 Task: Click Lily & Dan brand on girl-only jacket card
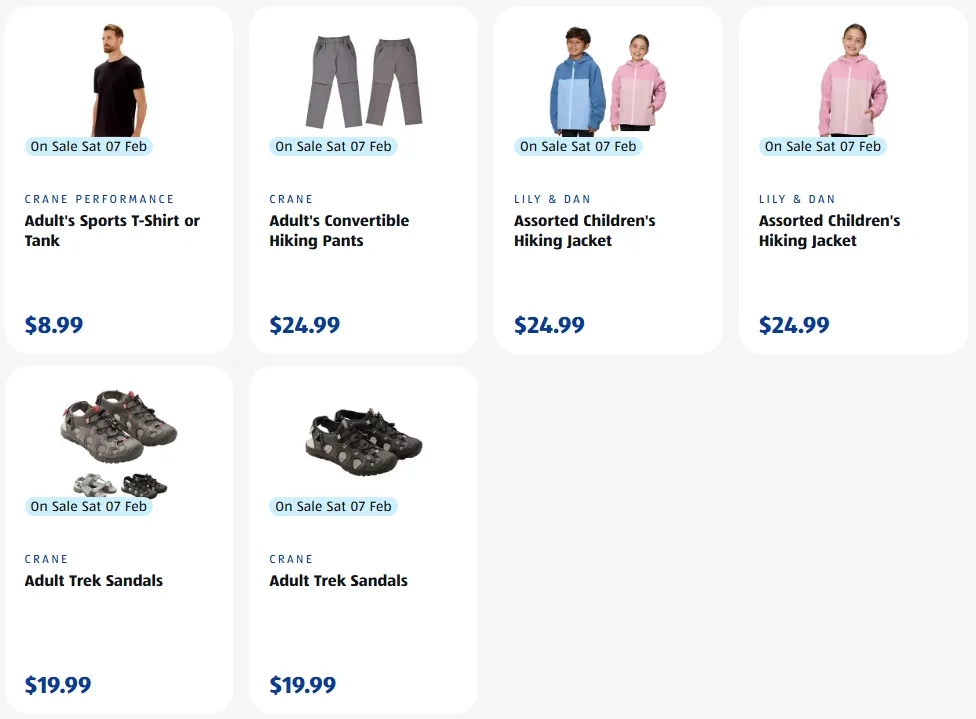797,199
